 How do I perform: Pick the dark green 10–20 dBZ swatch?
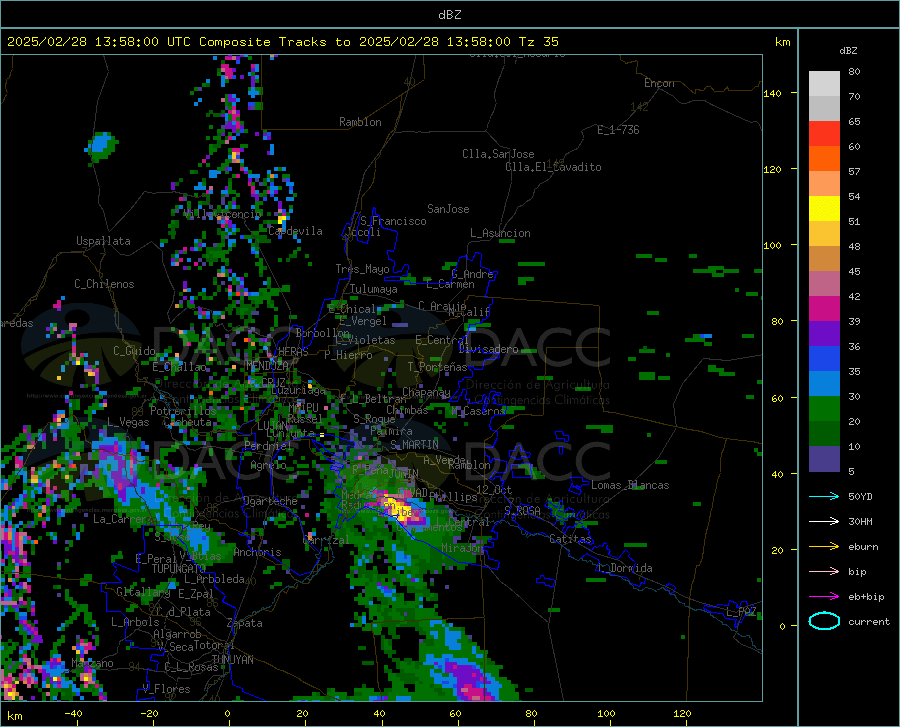tap(824, 434)
